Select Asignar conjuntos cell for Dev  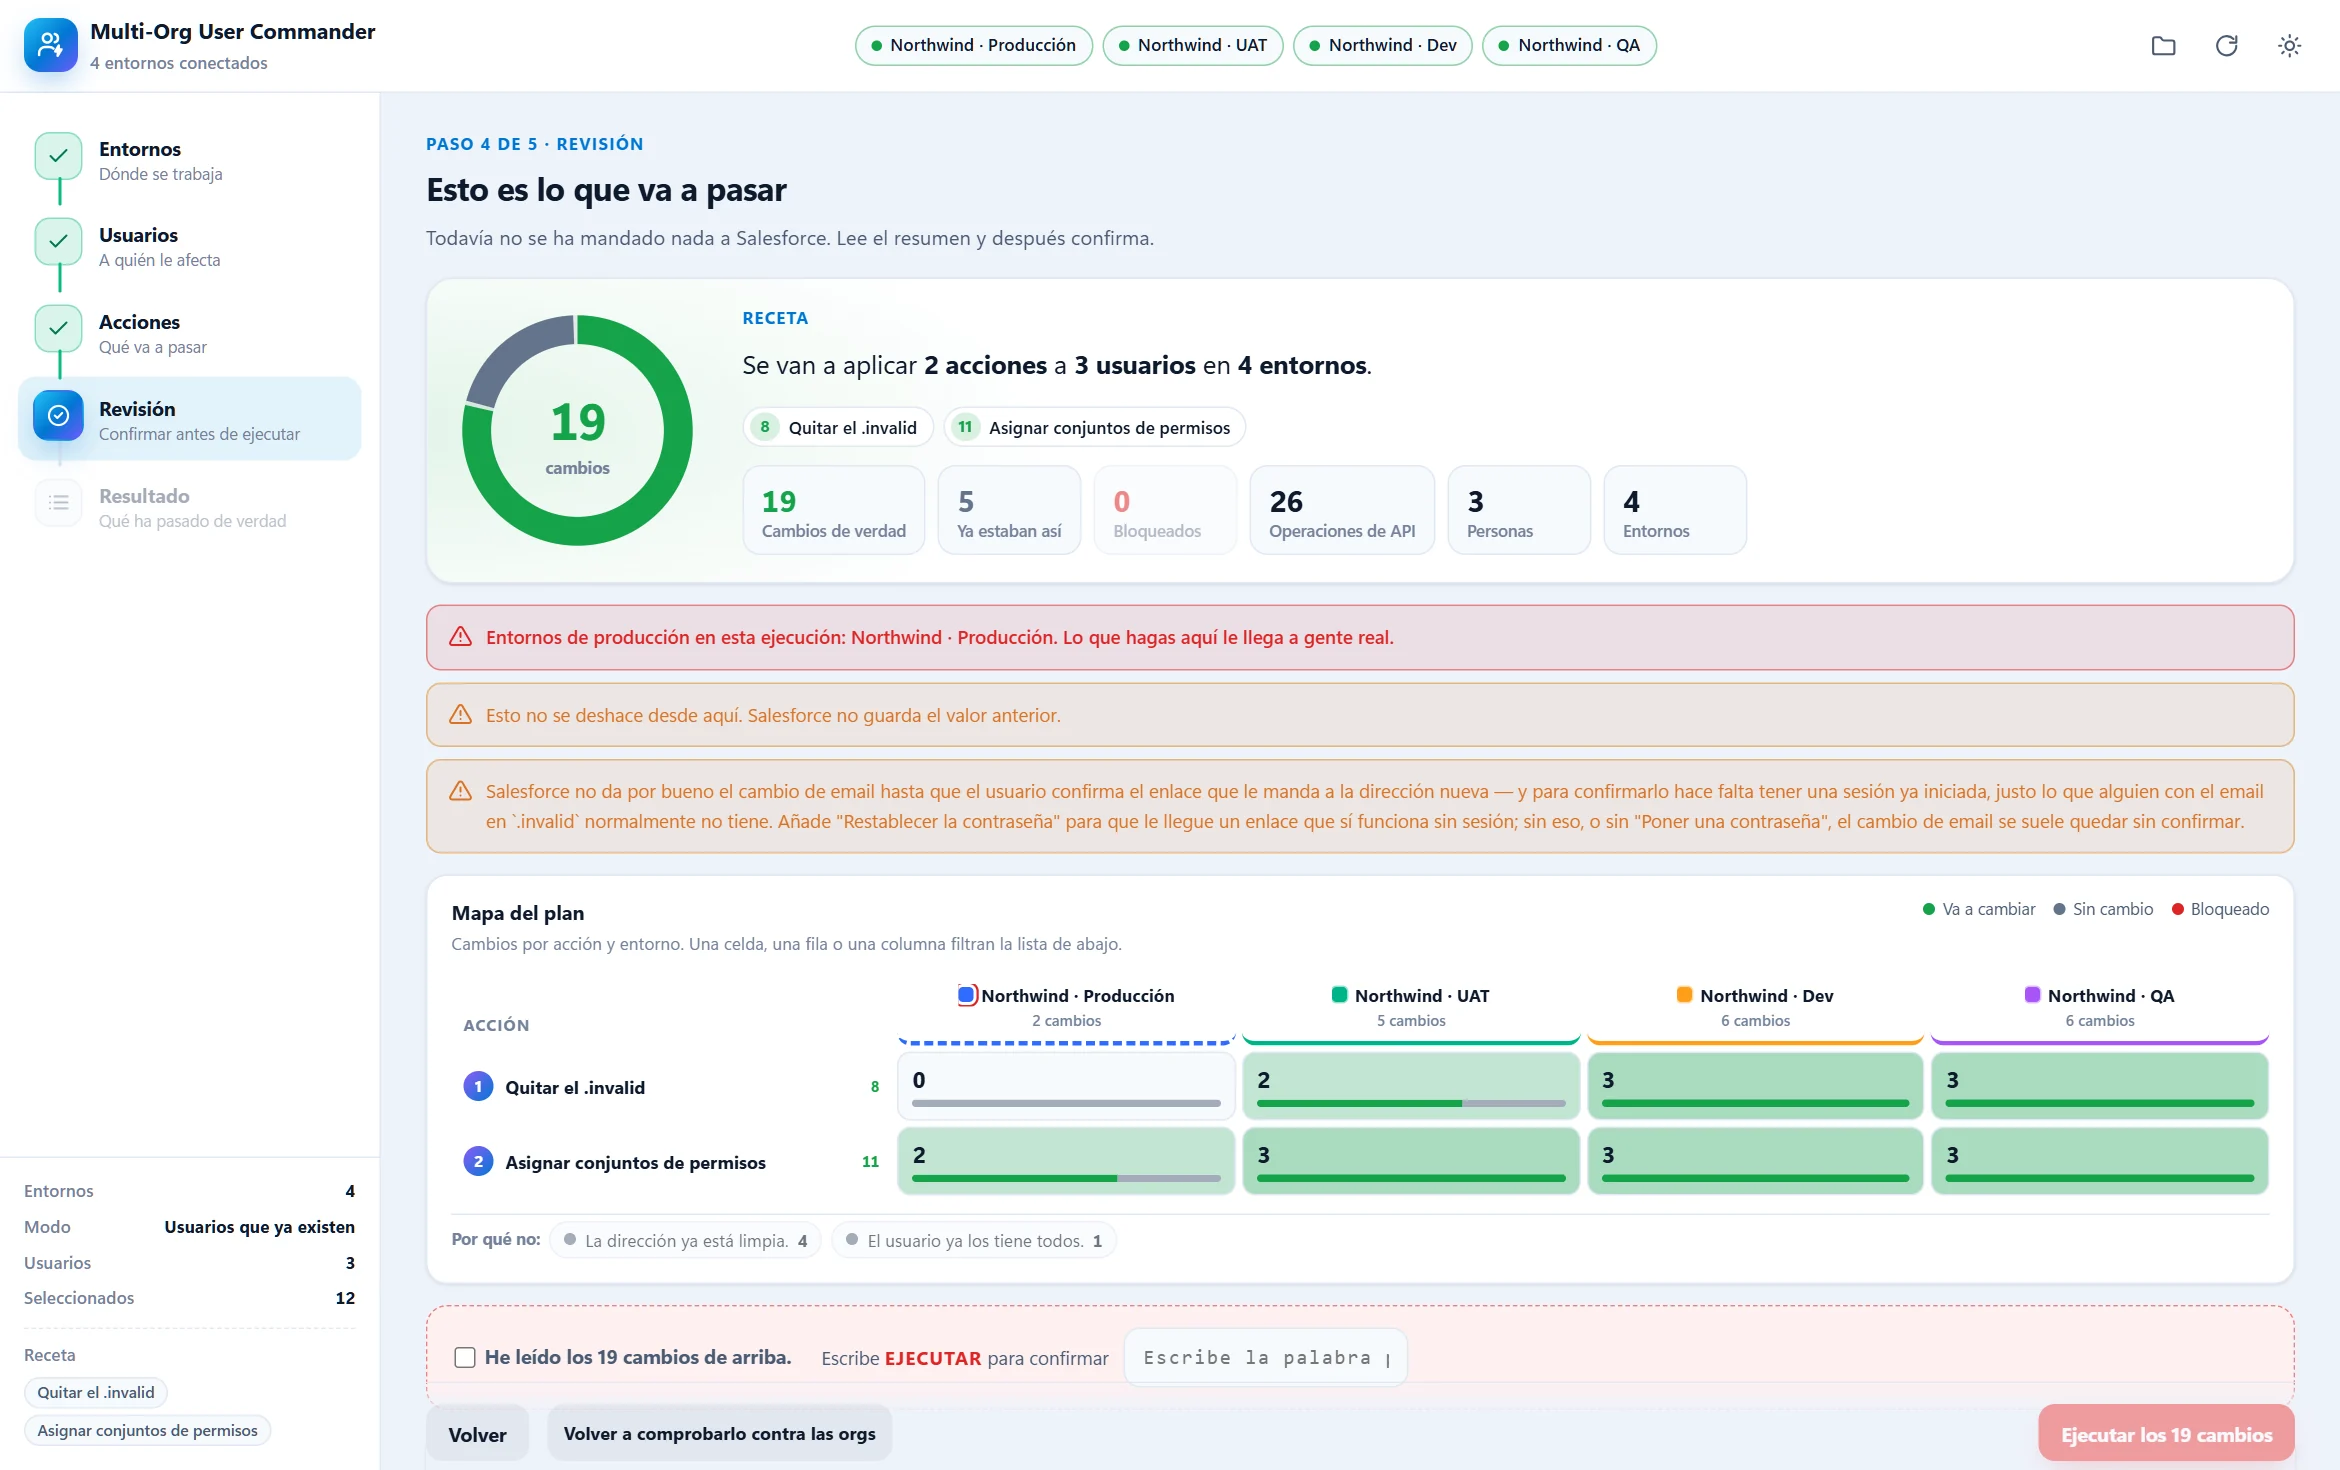pos(1755,1161)
